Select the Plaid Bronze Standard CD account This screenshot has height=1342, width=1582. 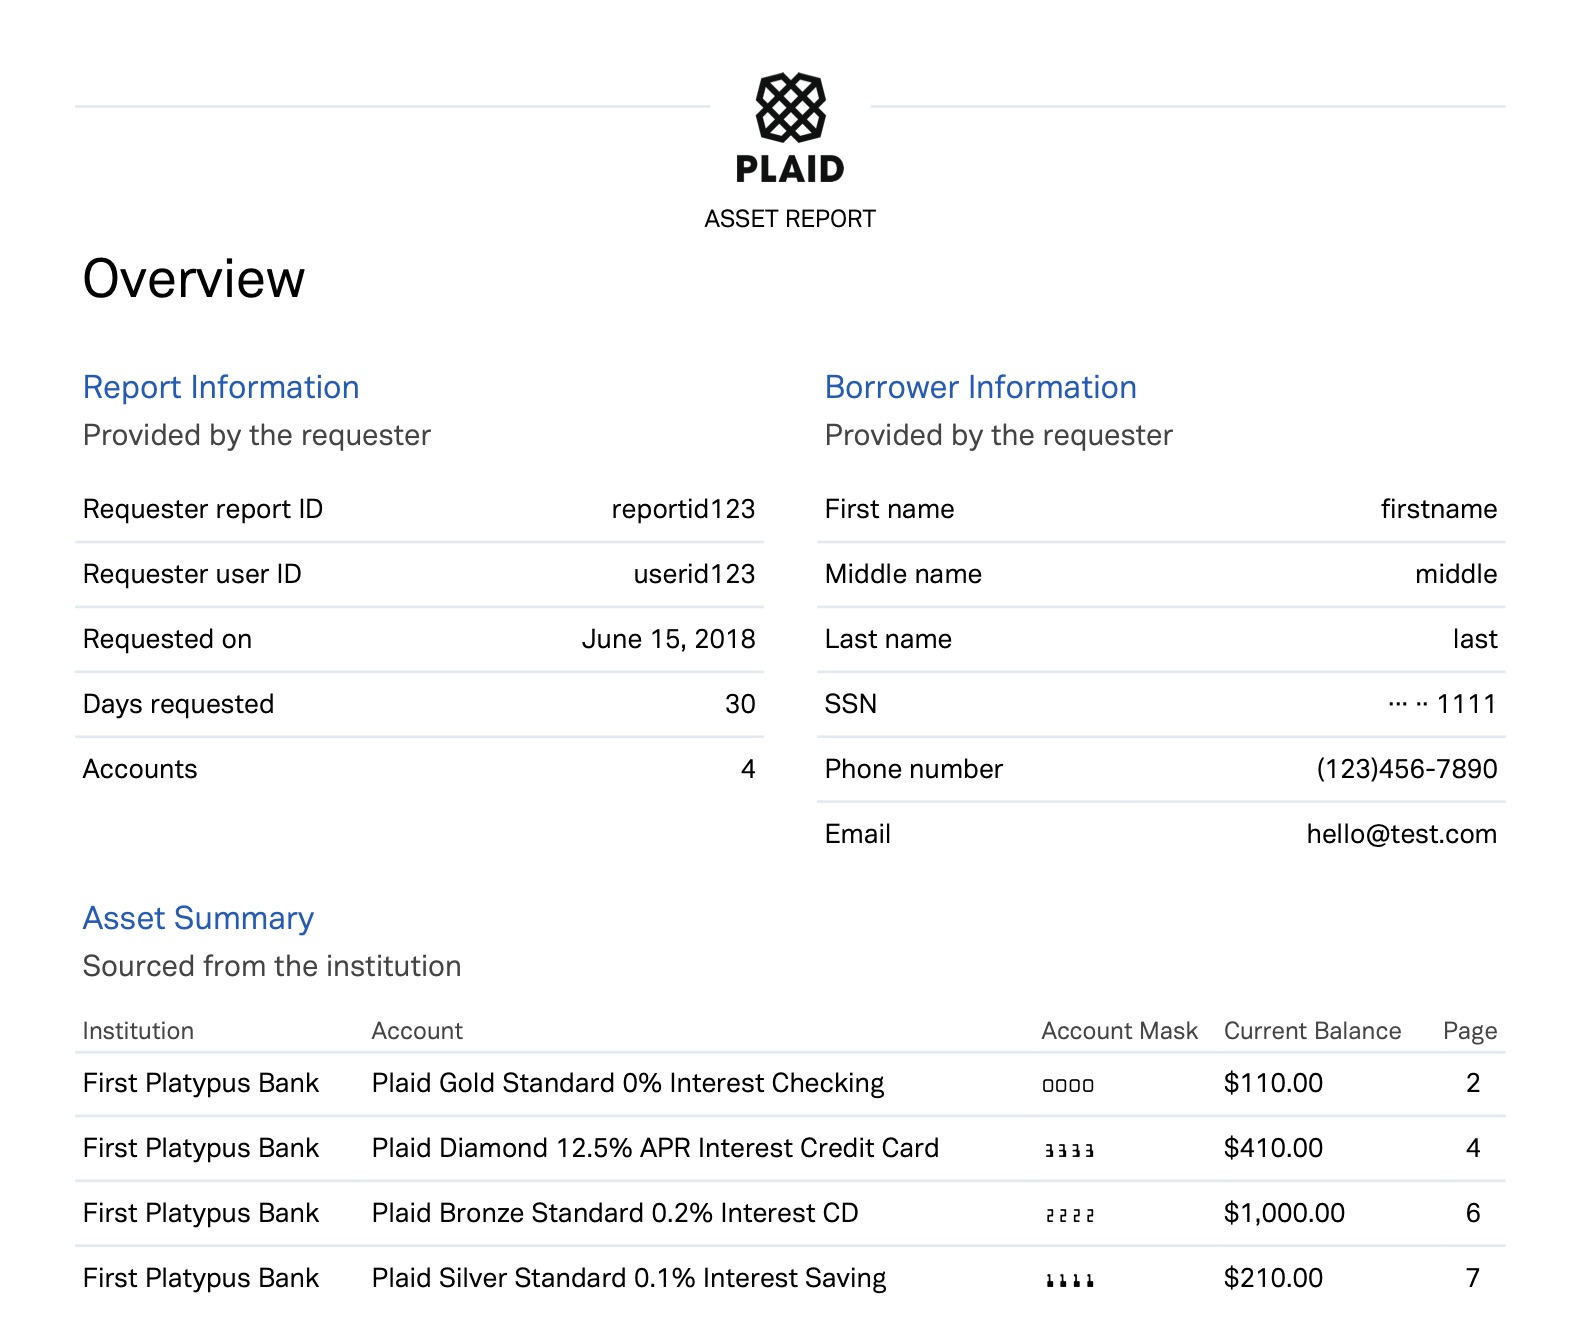tap(615, 1213)
